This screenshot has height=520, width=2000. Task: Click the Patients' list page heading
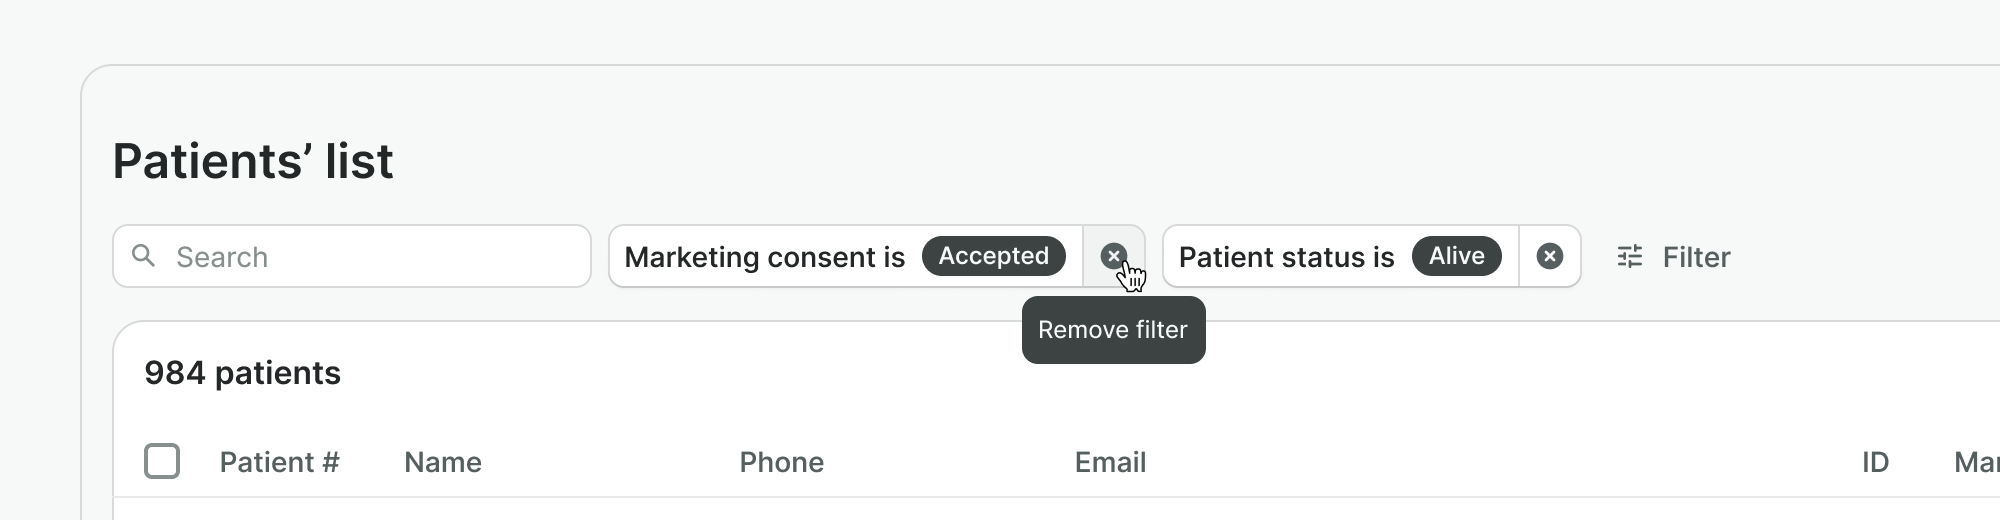click(x=253, y=161)
